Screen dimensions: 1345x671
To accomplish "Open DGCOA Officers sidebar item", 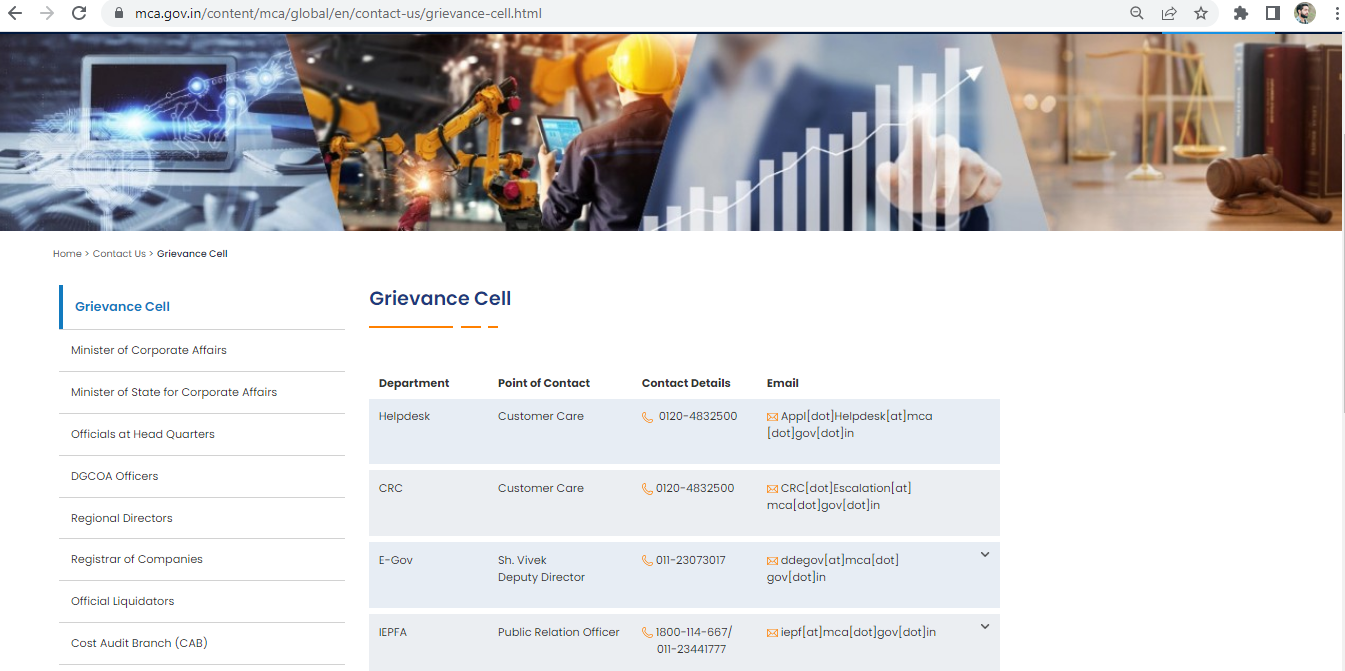I will click(202, 476).
